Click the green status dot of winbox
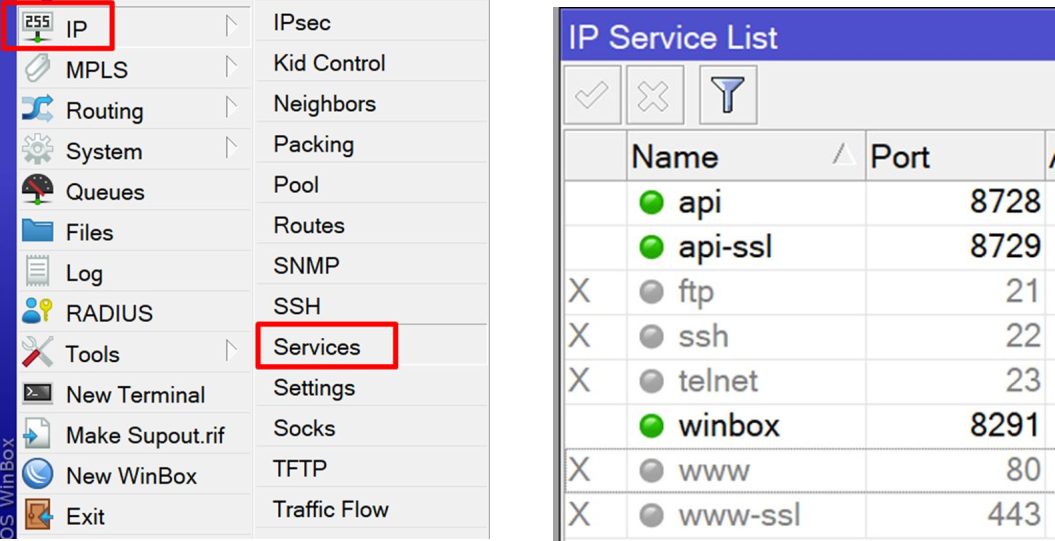 (x=651, y=426)
